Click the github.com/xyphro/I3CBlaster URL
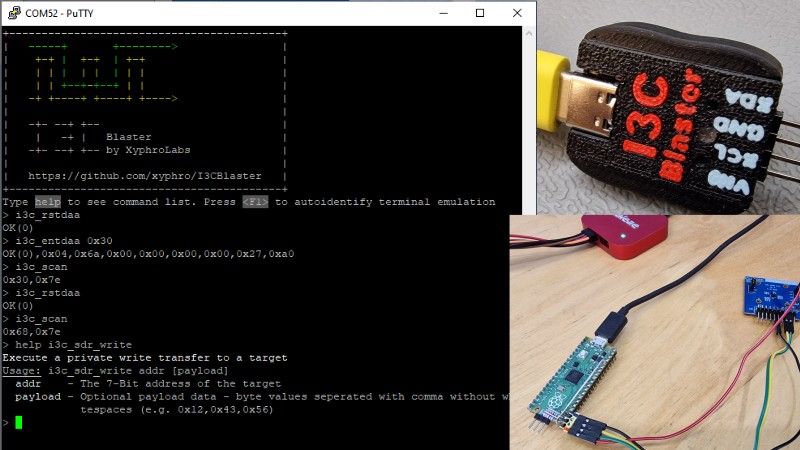 coord(145,176)
